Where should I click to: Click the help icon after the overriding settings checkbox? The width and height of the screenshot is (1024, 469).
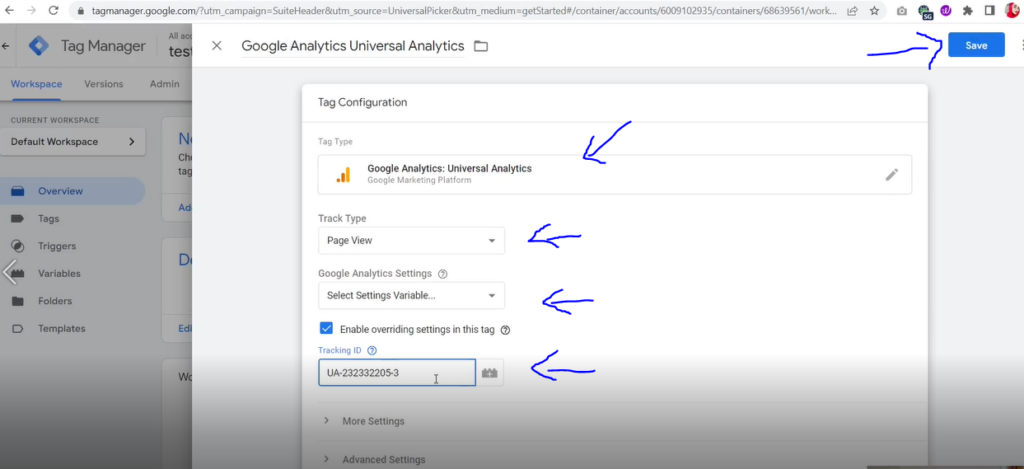505,330
